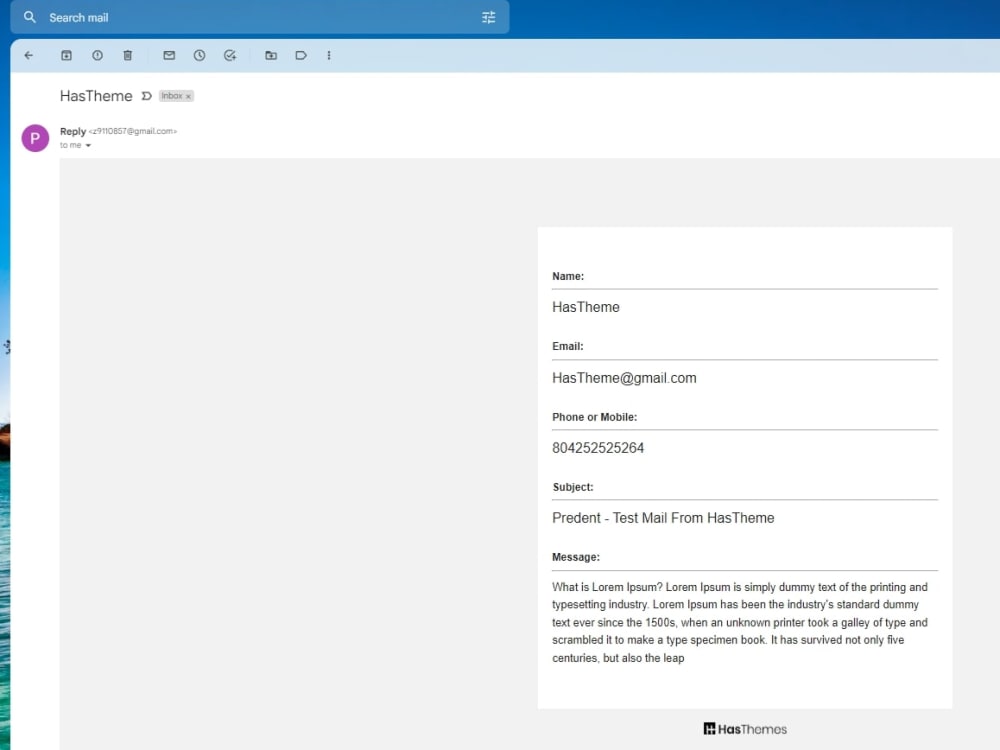Toggle importance marker next to HasTheme subject
Screen dimensions: 1000x750
tap(147, 96)
